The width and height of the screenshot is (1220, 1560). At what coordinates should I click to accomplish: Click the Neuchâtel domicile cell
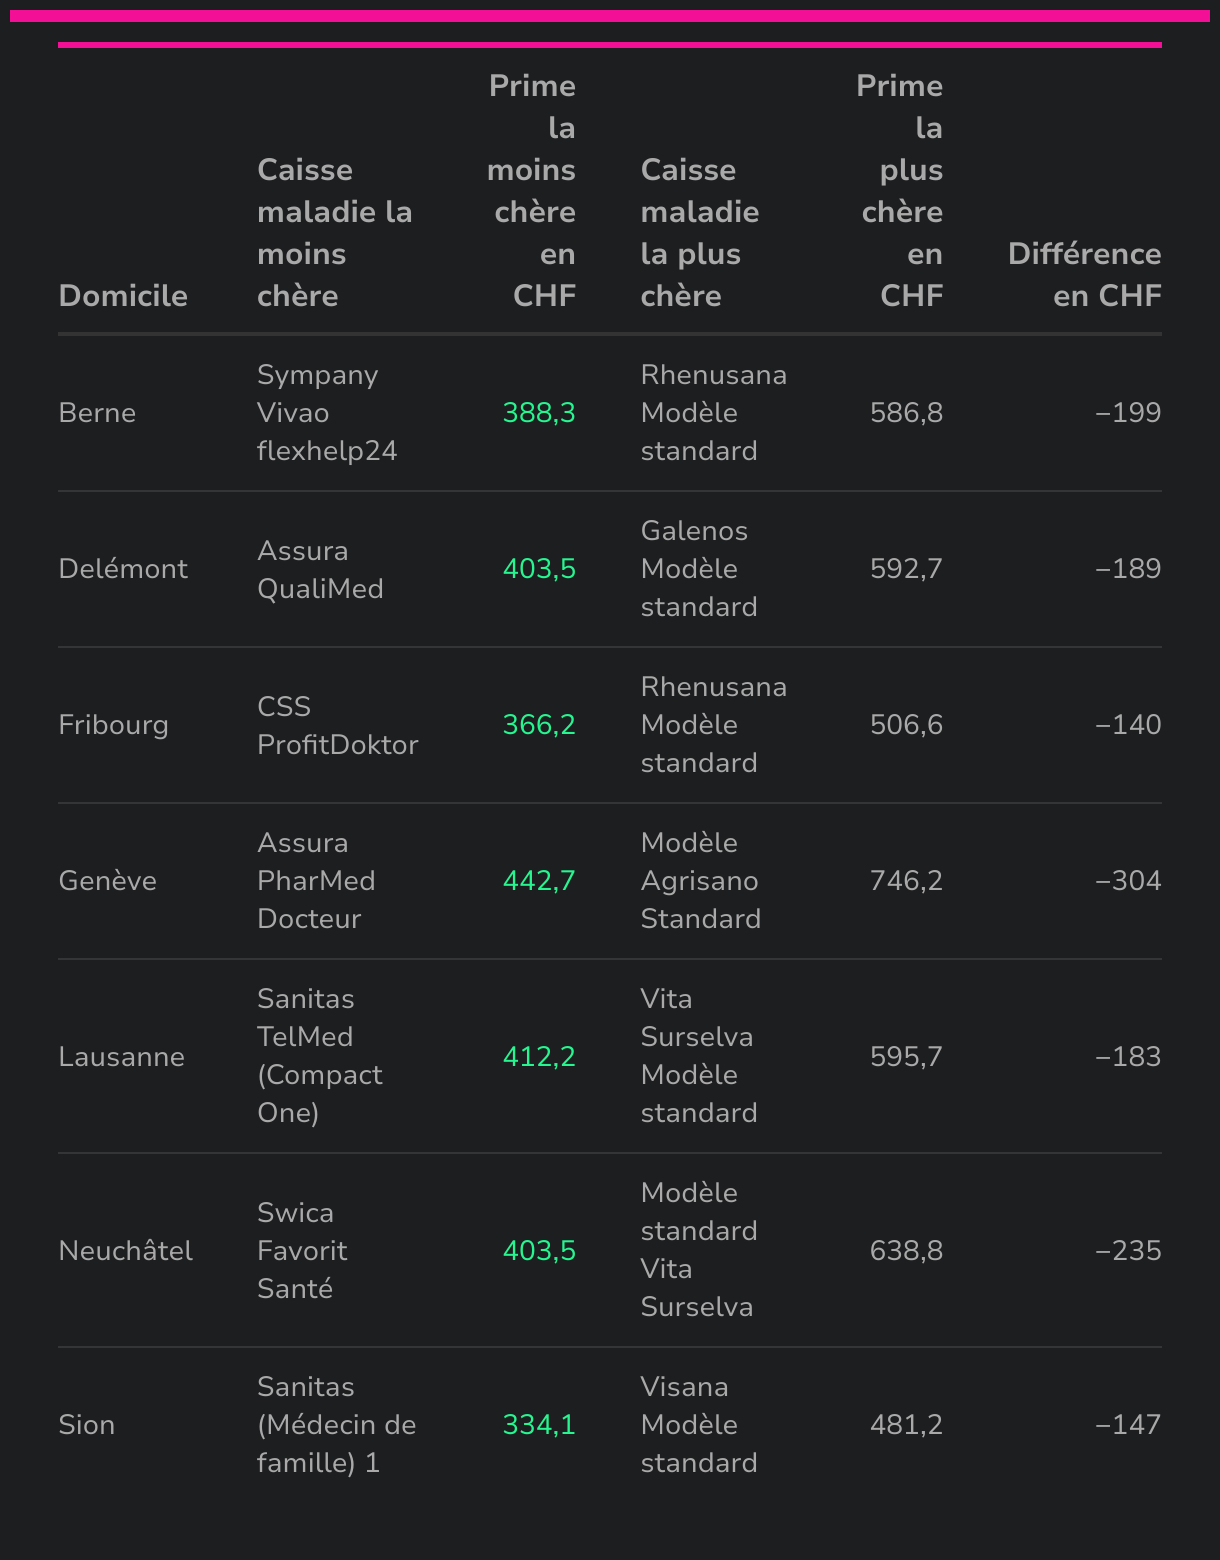(126, 1251)
